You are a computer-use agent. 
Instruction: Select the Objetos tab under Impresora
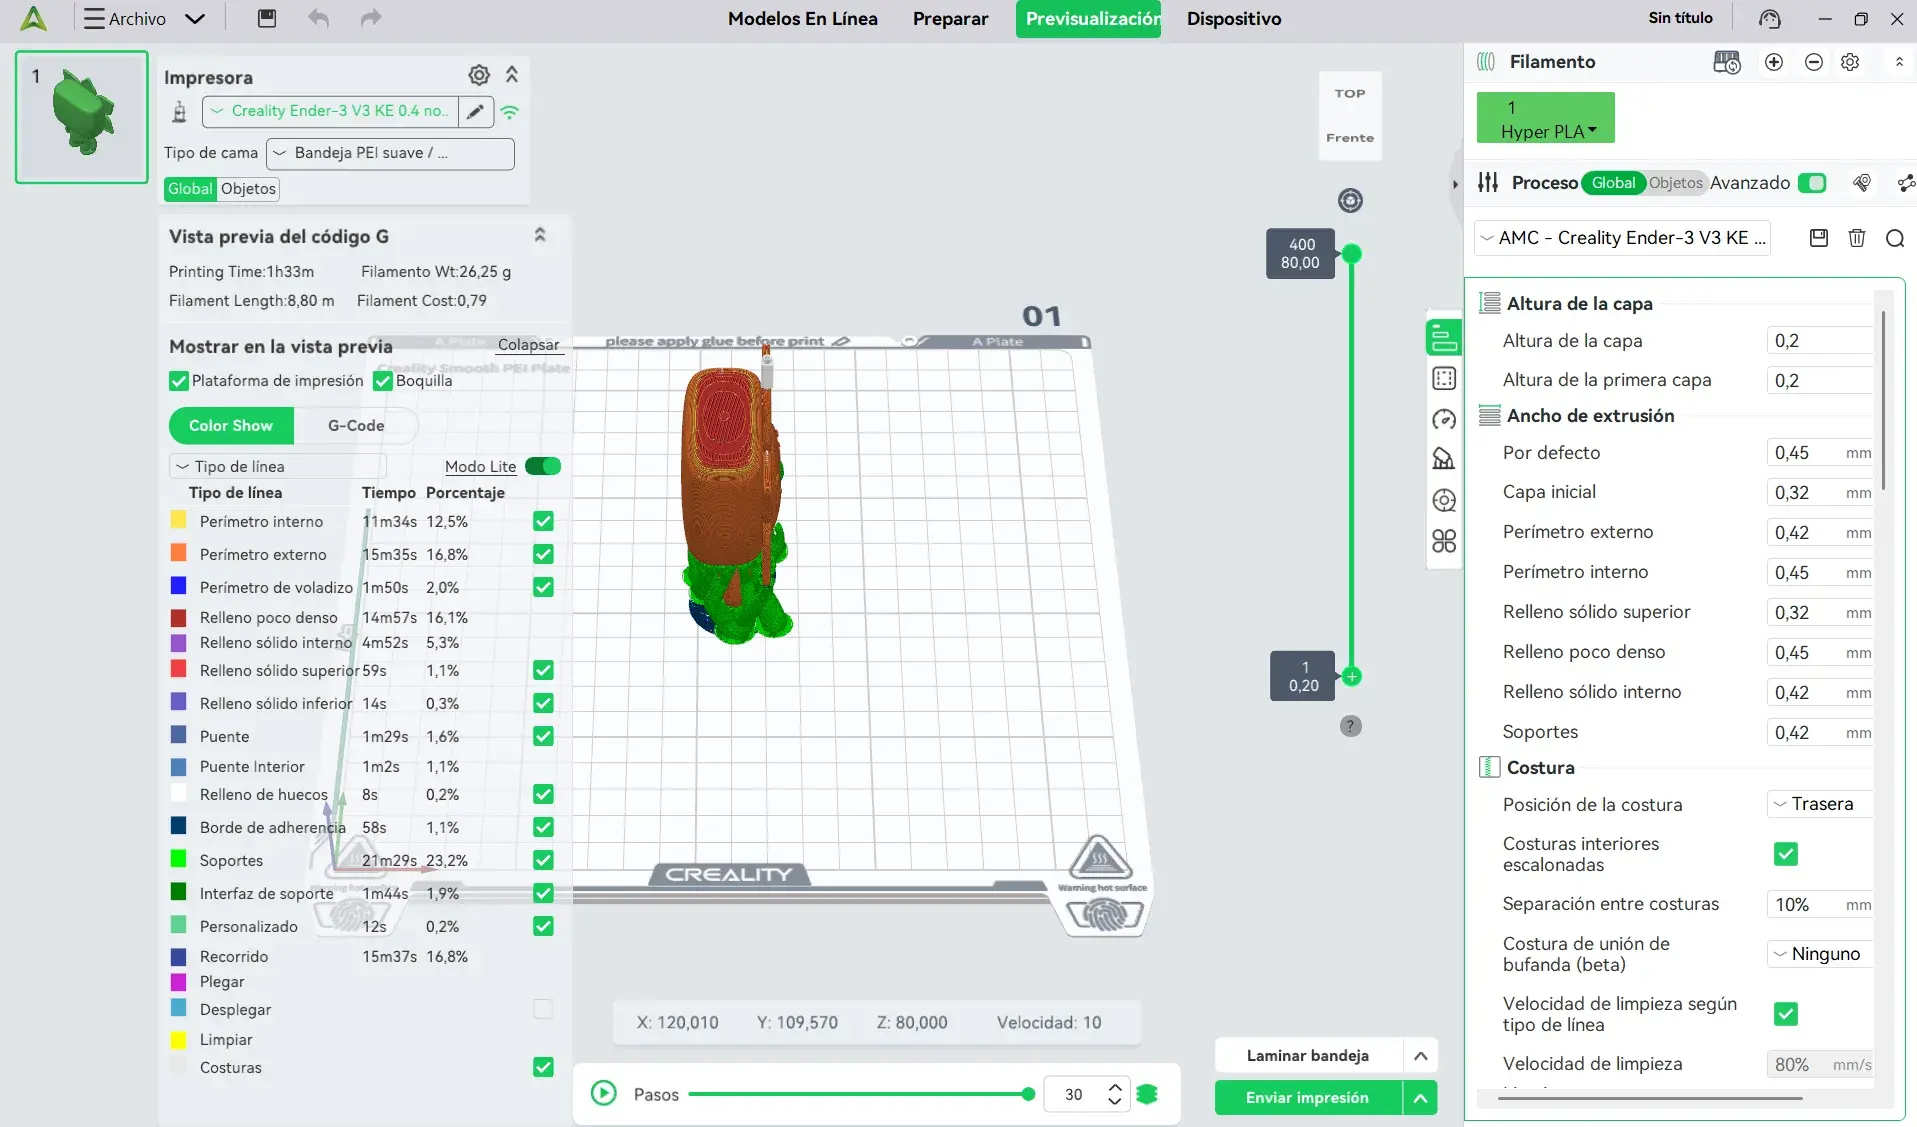pos(248,189)
